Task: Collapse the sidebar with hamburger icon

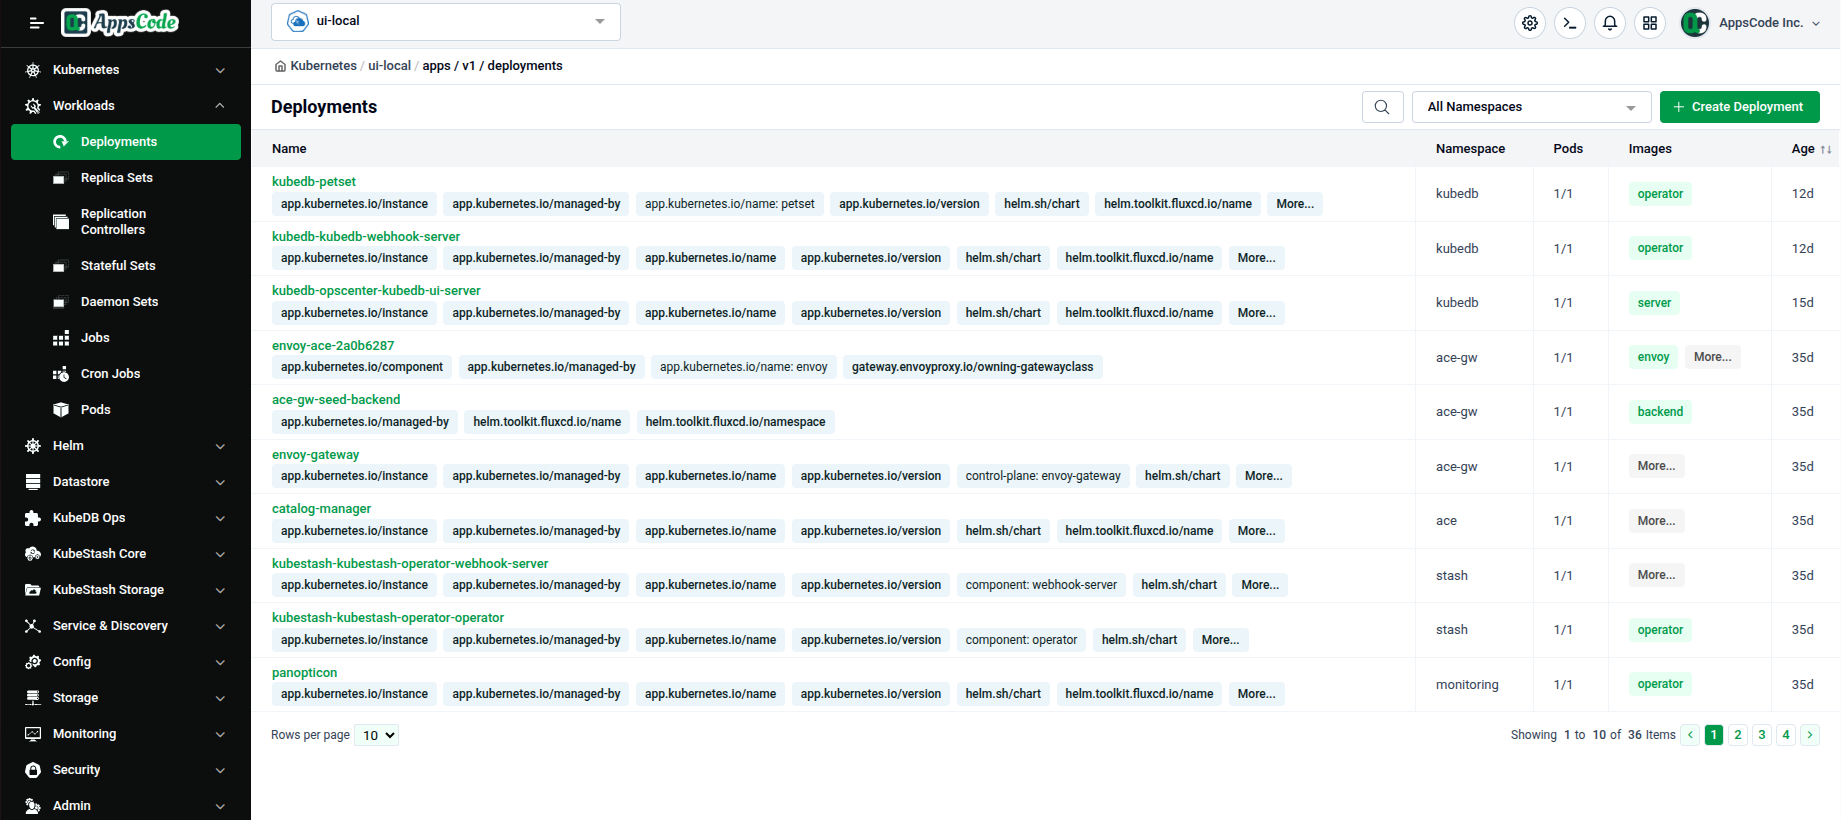Action: point(36,23)
